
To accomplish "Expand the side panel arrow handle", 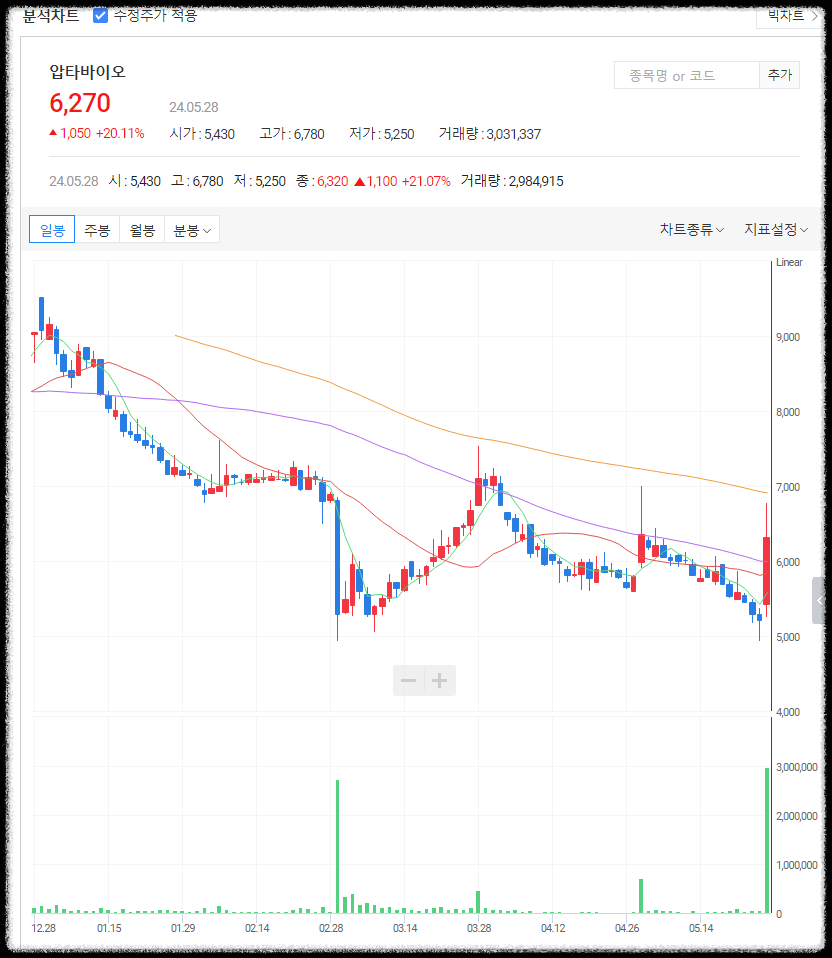I will pyautogui.click(x=819, y=601).
